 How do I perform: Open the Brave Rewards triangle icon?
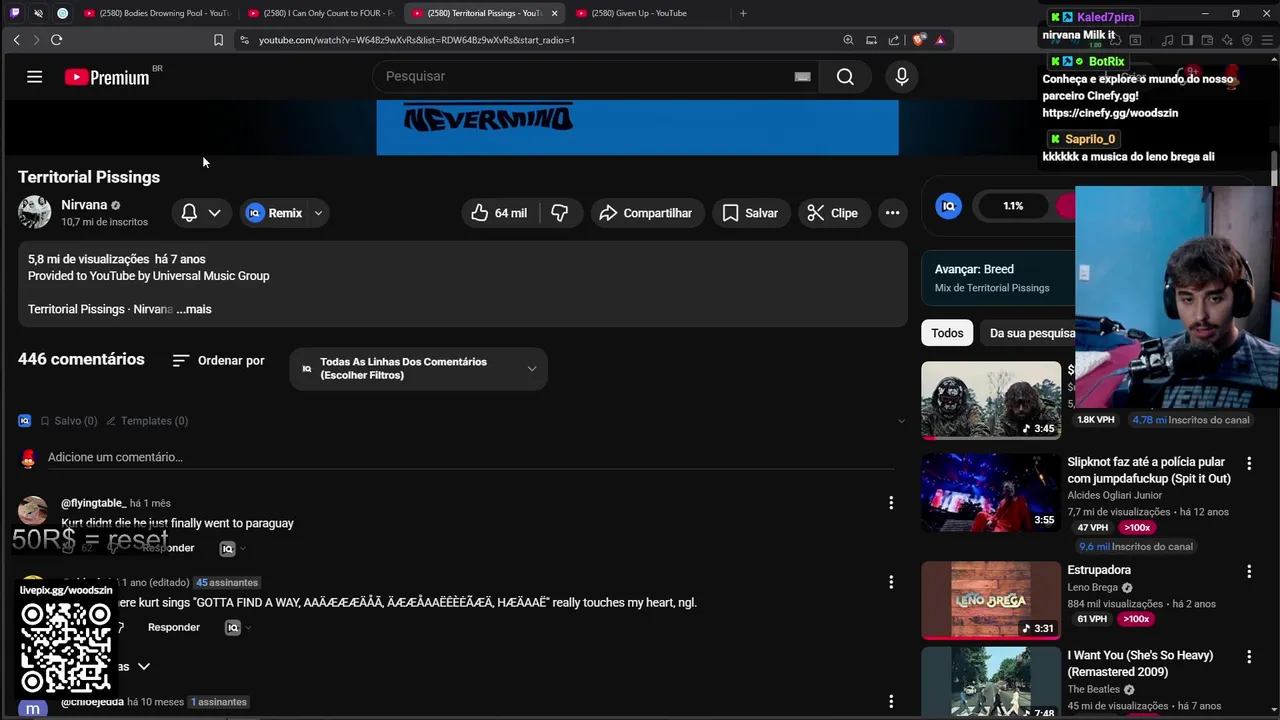coord(940,40)
